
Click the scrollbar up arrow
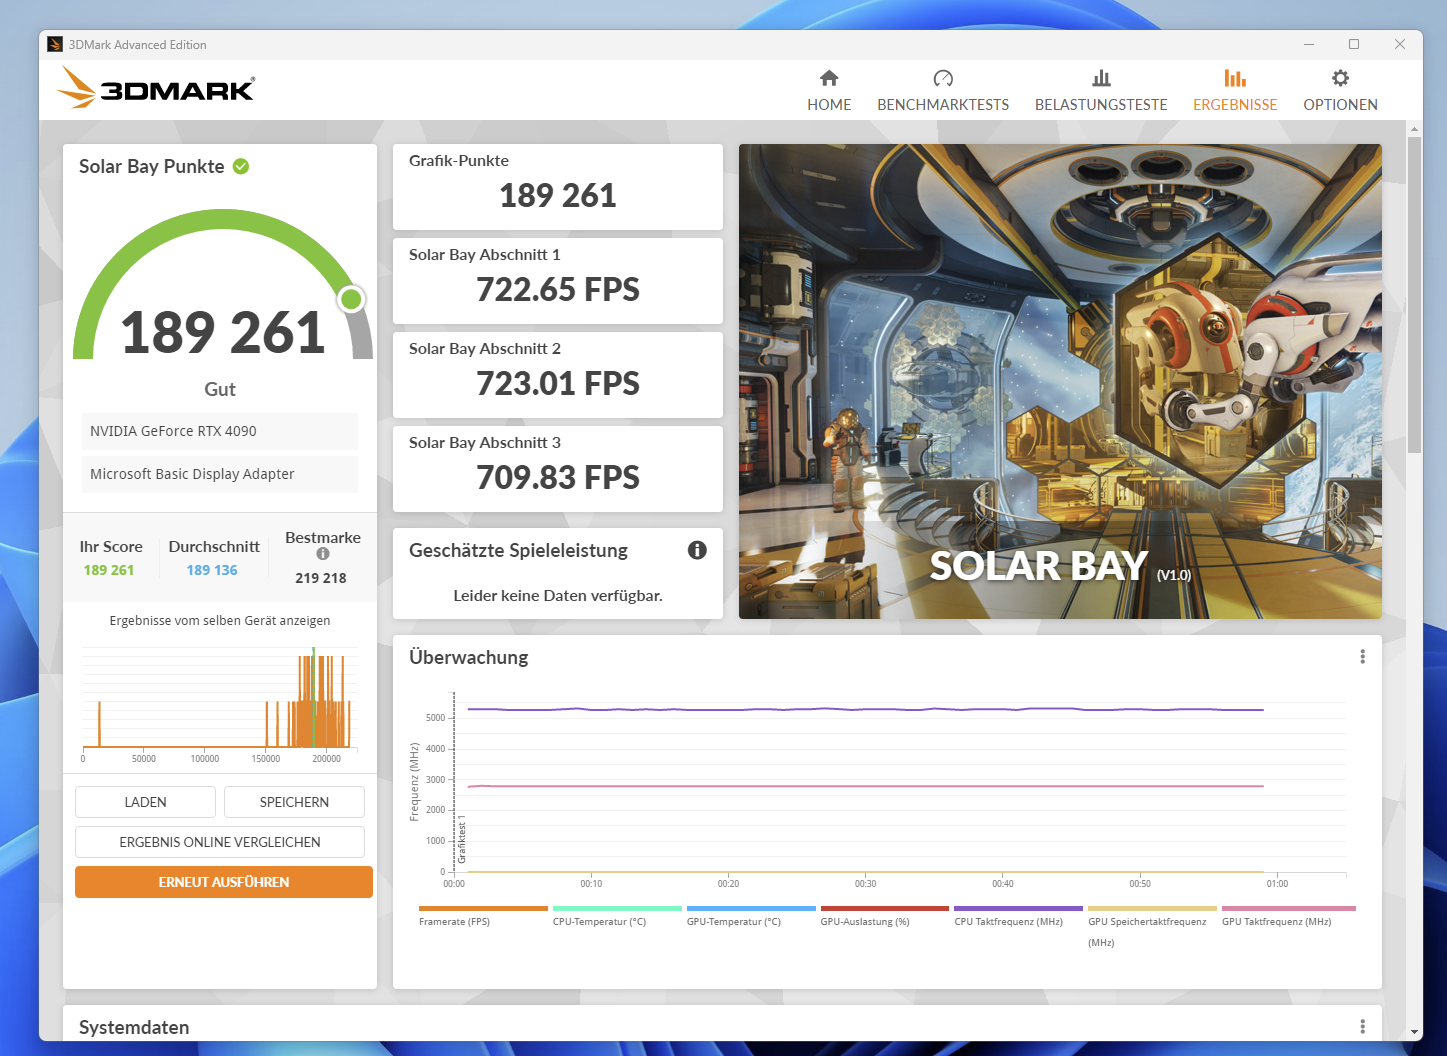(x=1414, y=129)
